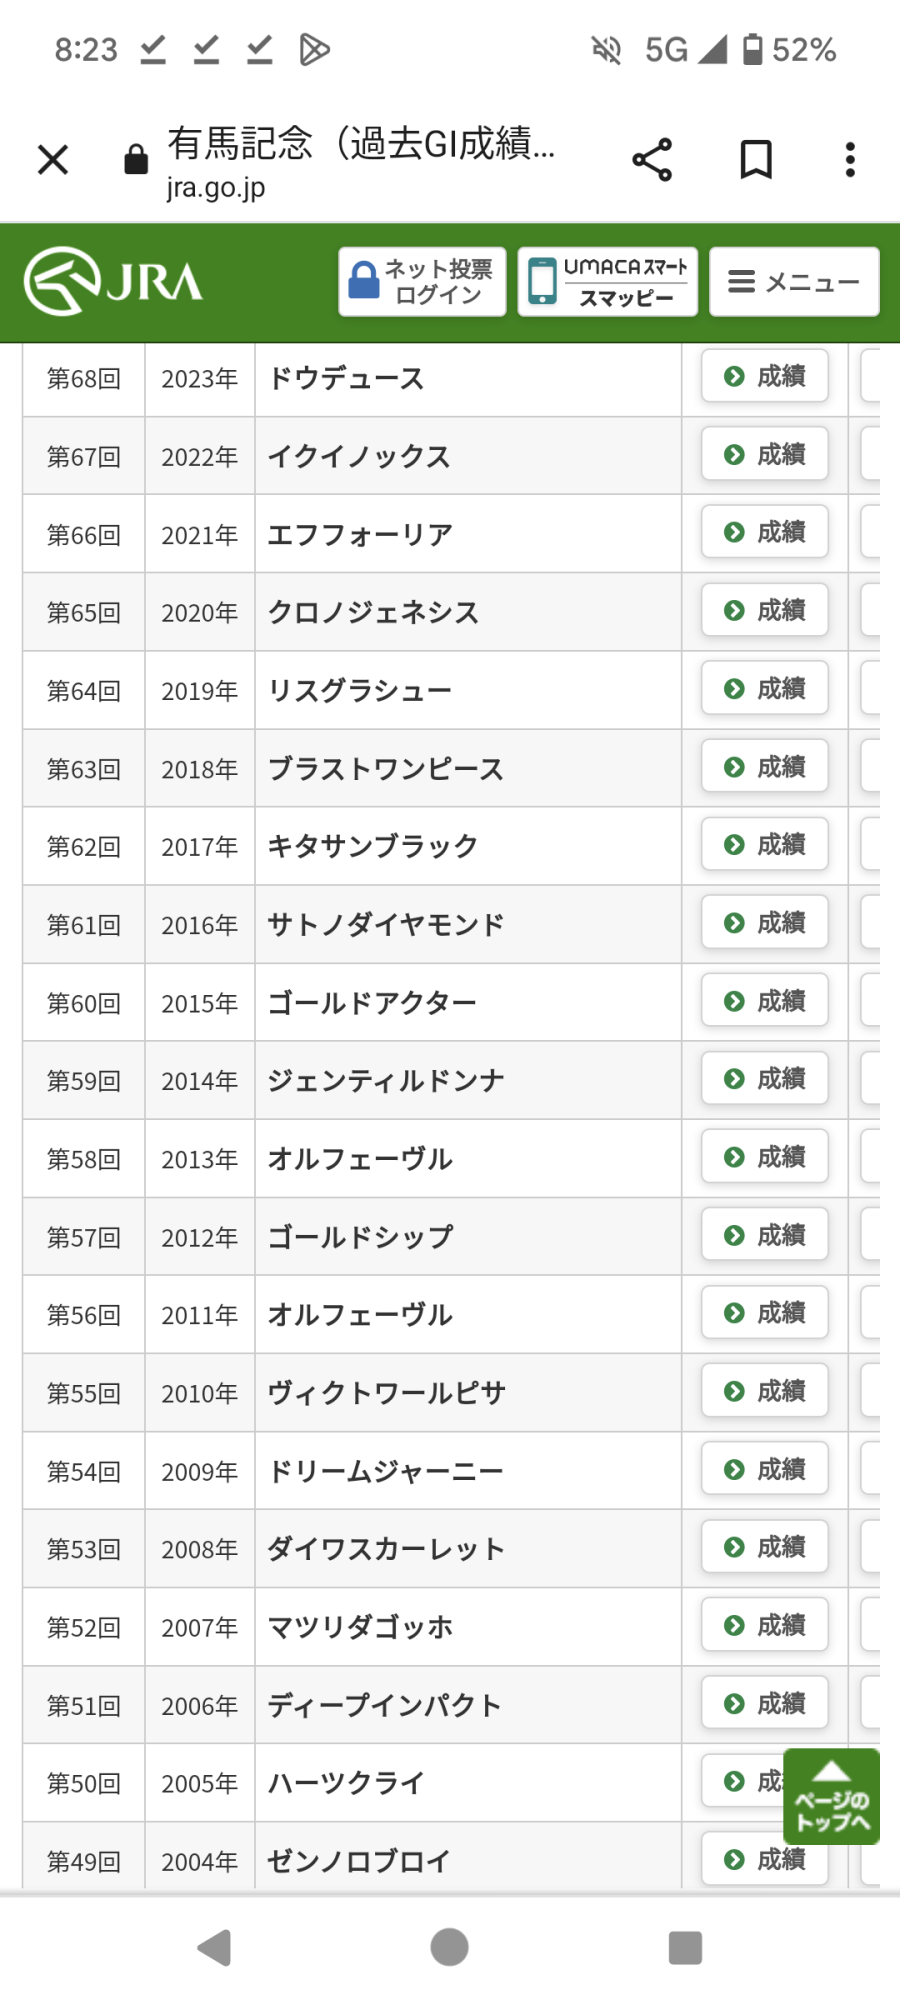Open the メニュー hamburger menu

point(794,282)
